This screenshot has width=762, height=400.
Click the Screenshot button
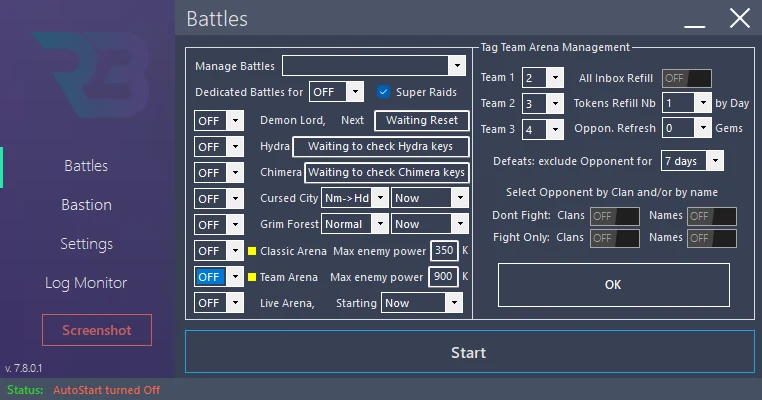[x=97, y=330]
